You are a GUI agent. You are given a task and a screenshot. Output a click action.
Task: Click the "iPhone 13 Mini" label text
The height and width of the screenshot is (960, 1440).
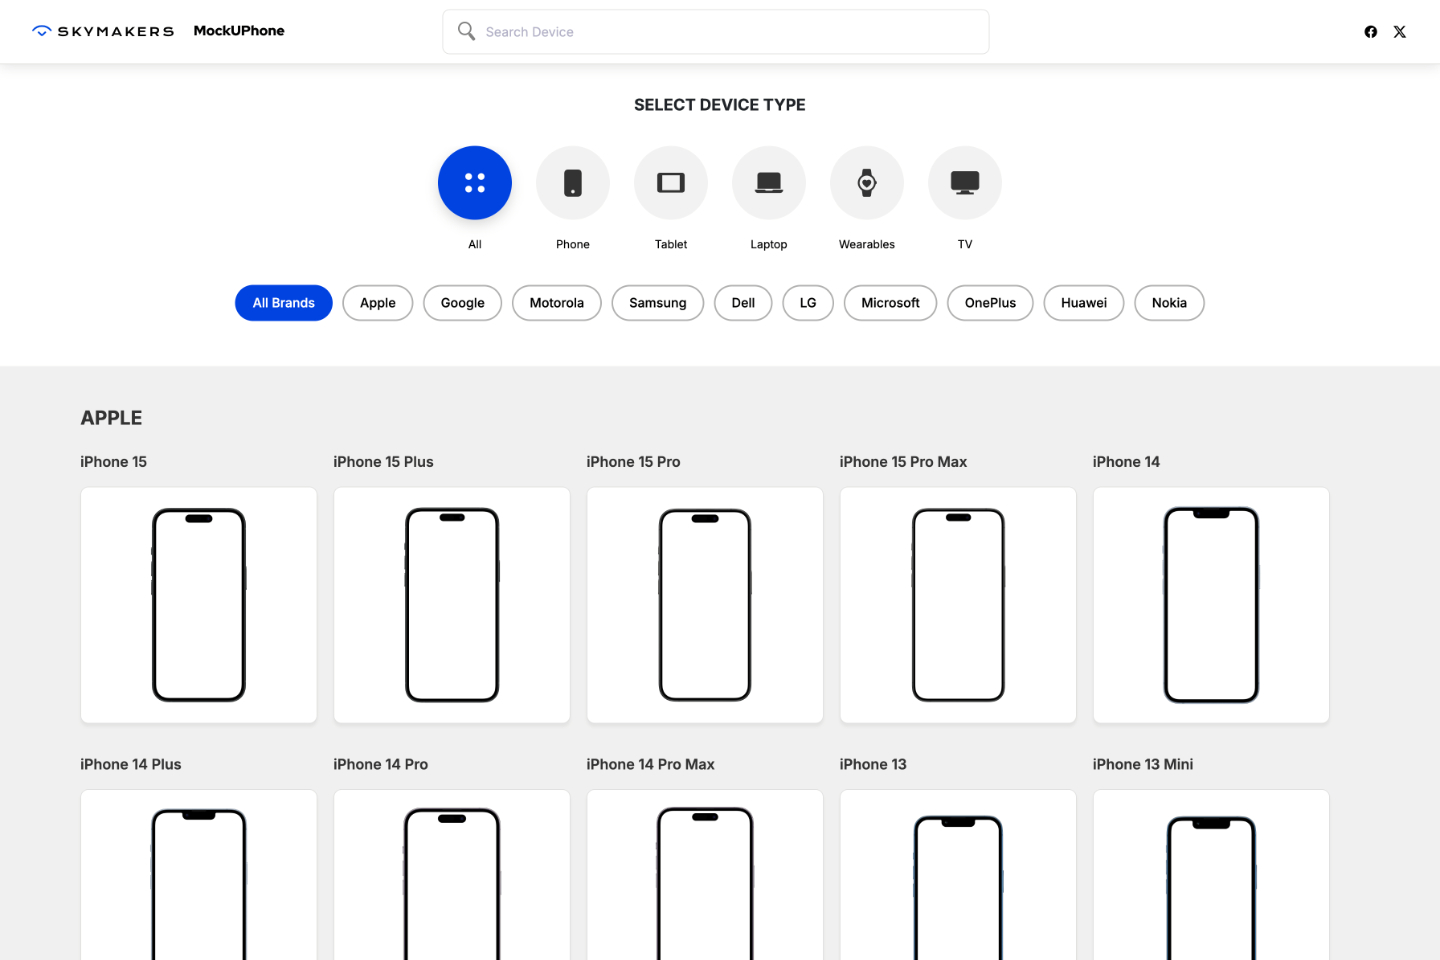(x=1143, y=764)
